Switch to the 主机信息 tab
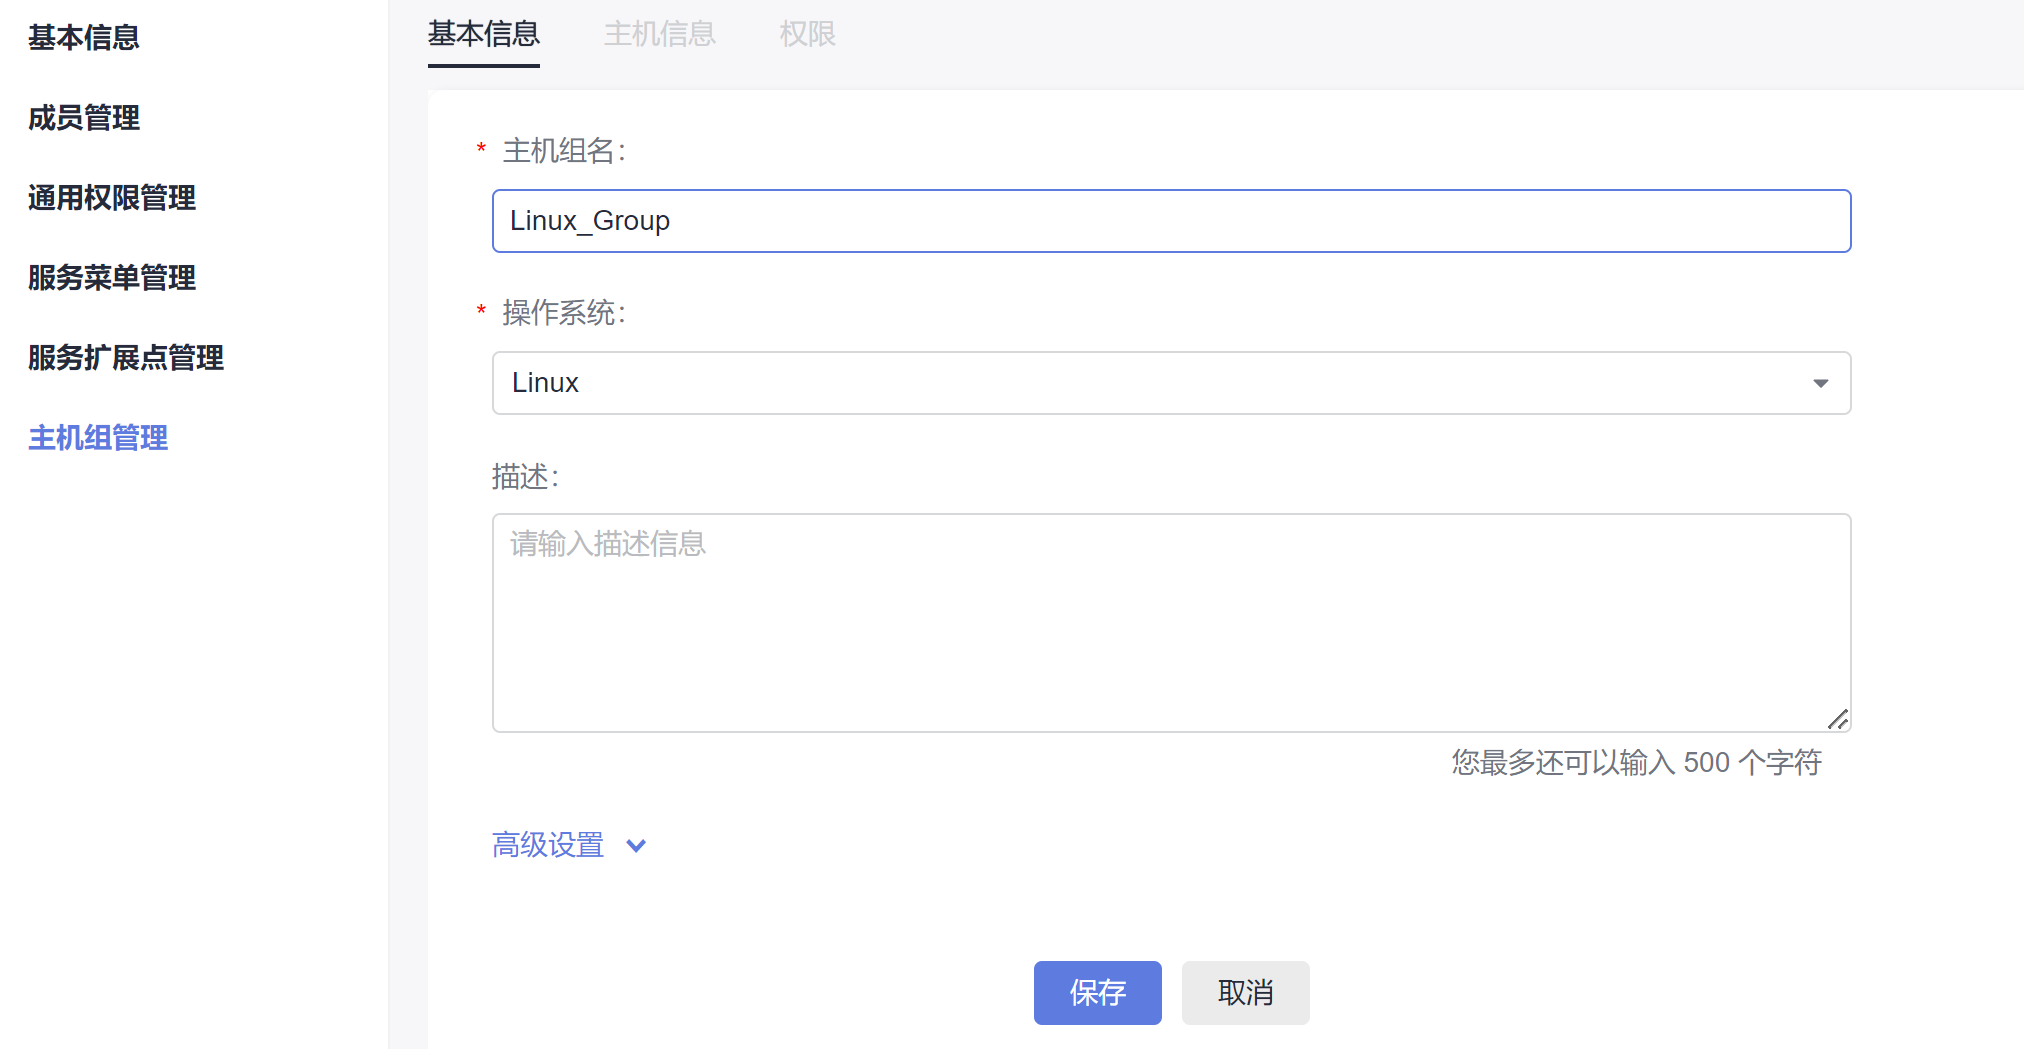2024x1049 pixels. tap(660, 35)
